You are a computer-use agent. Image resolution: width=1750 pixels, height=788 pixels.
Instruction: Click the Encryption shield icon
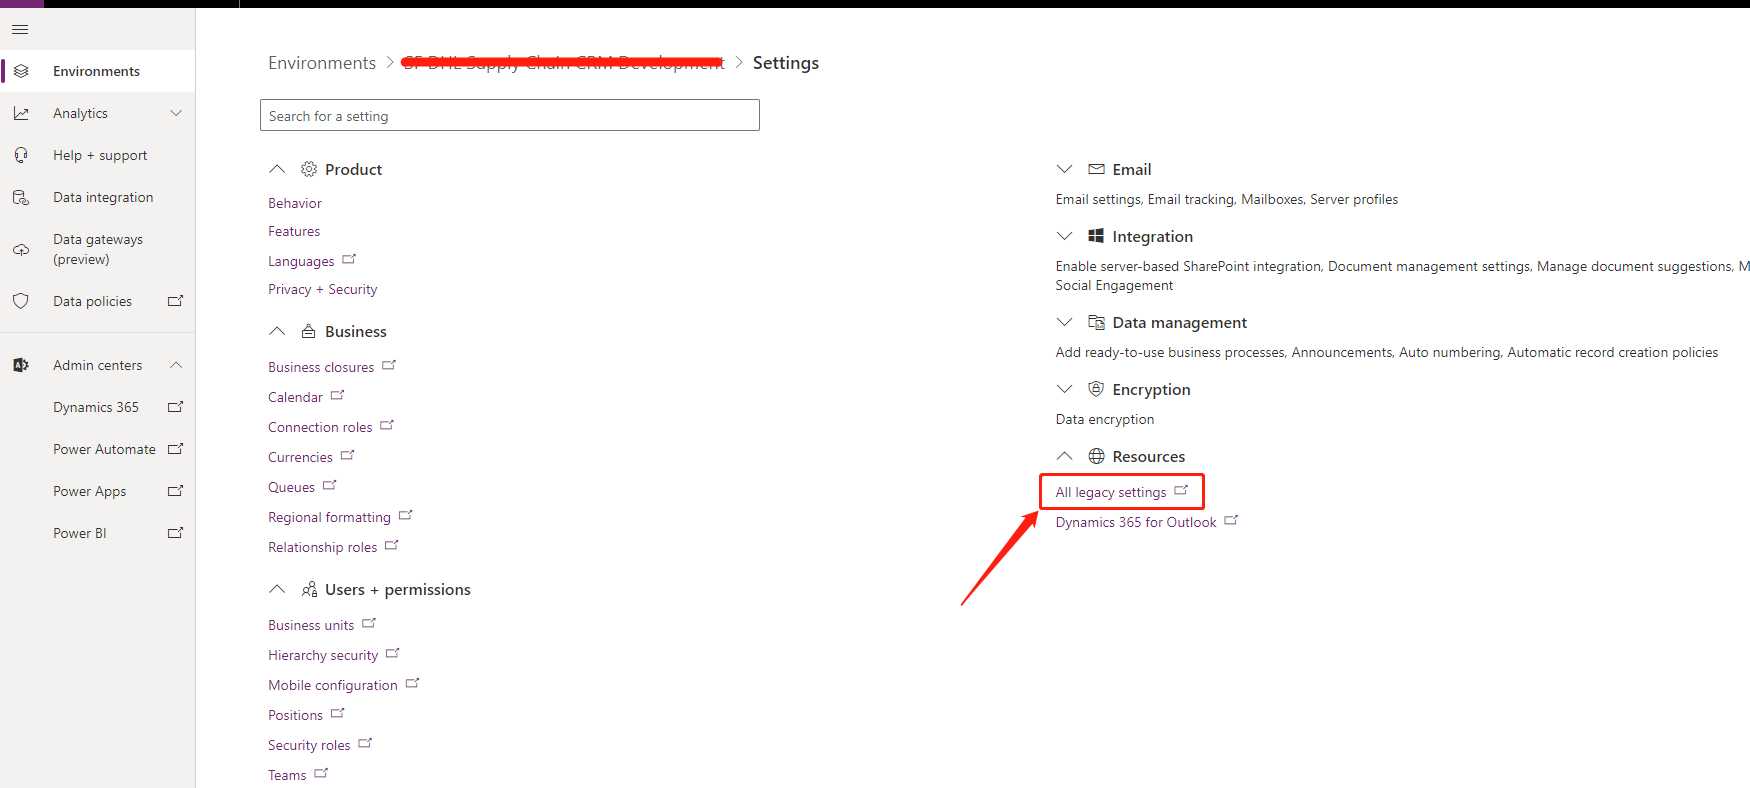(1096, 389)
